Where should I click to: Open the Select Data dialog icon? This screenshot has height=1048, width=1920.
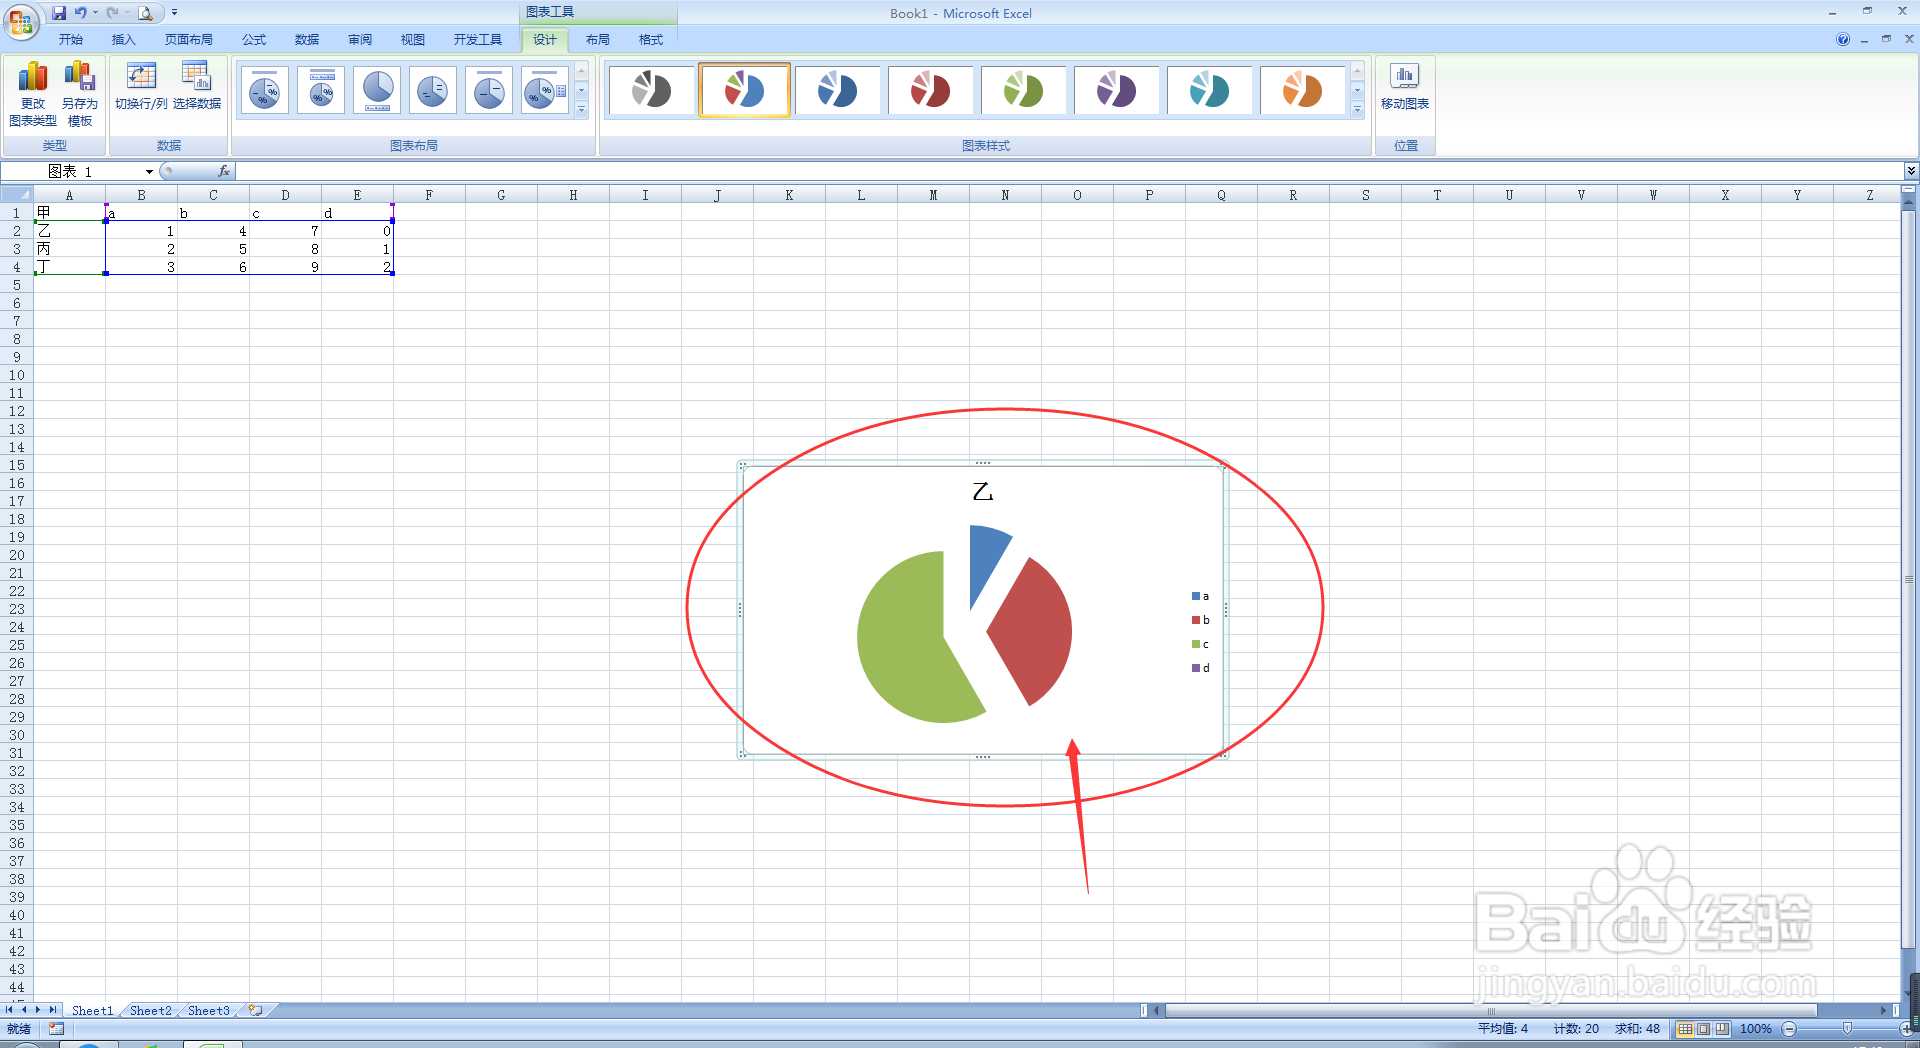(197, 86)
